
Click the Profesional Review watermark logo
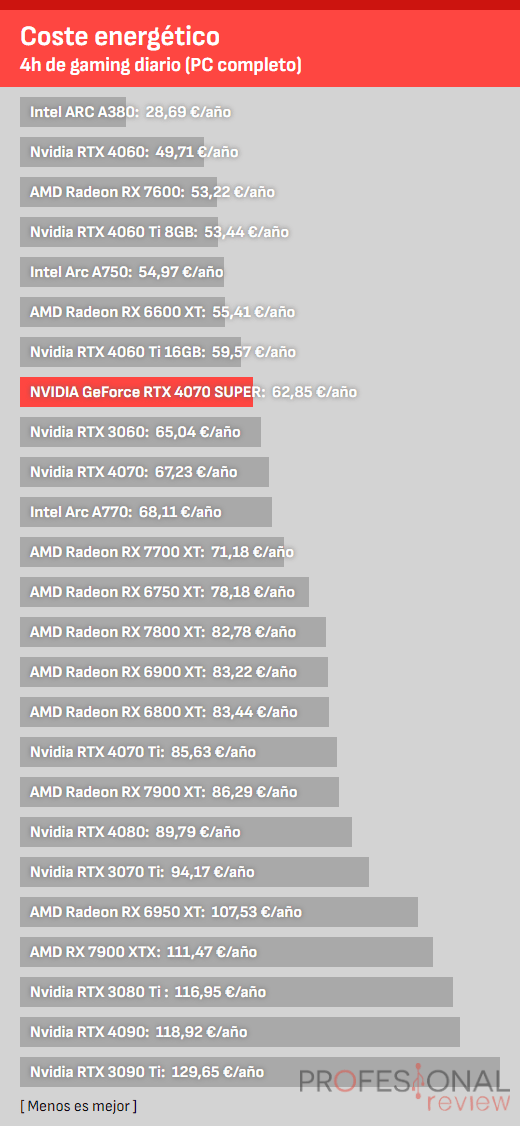(x=410, y=1089)
